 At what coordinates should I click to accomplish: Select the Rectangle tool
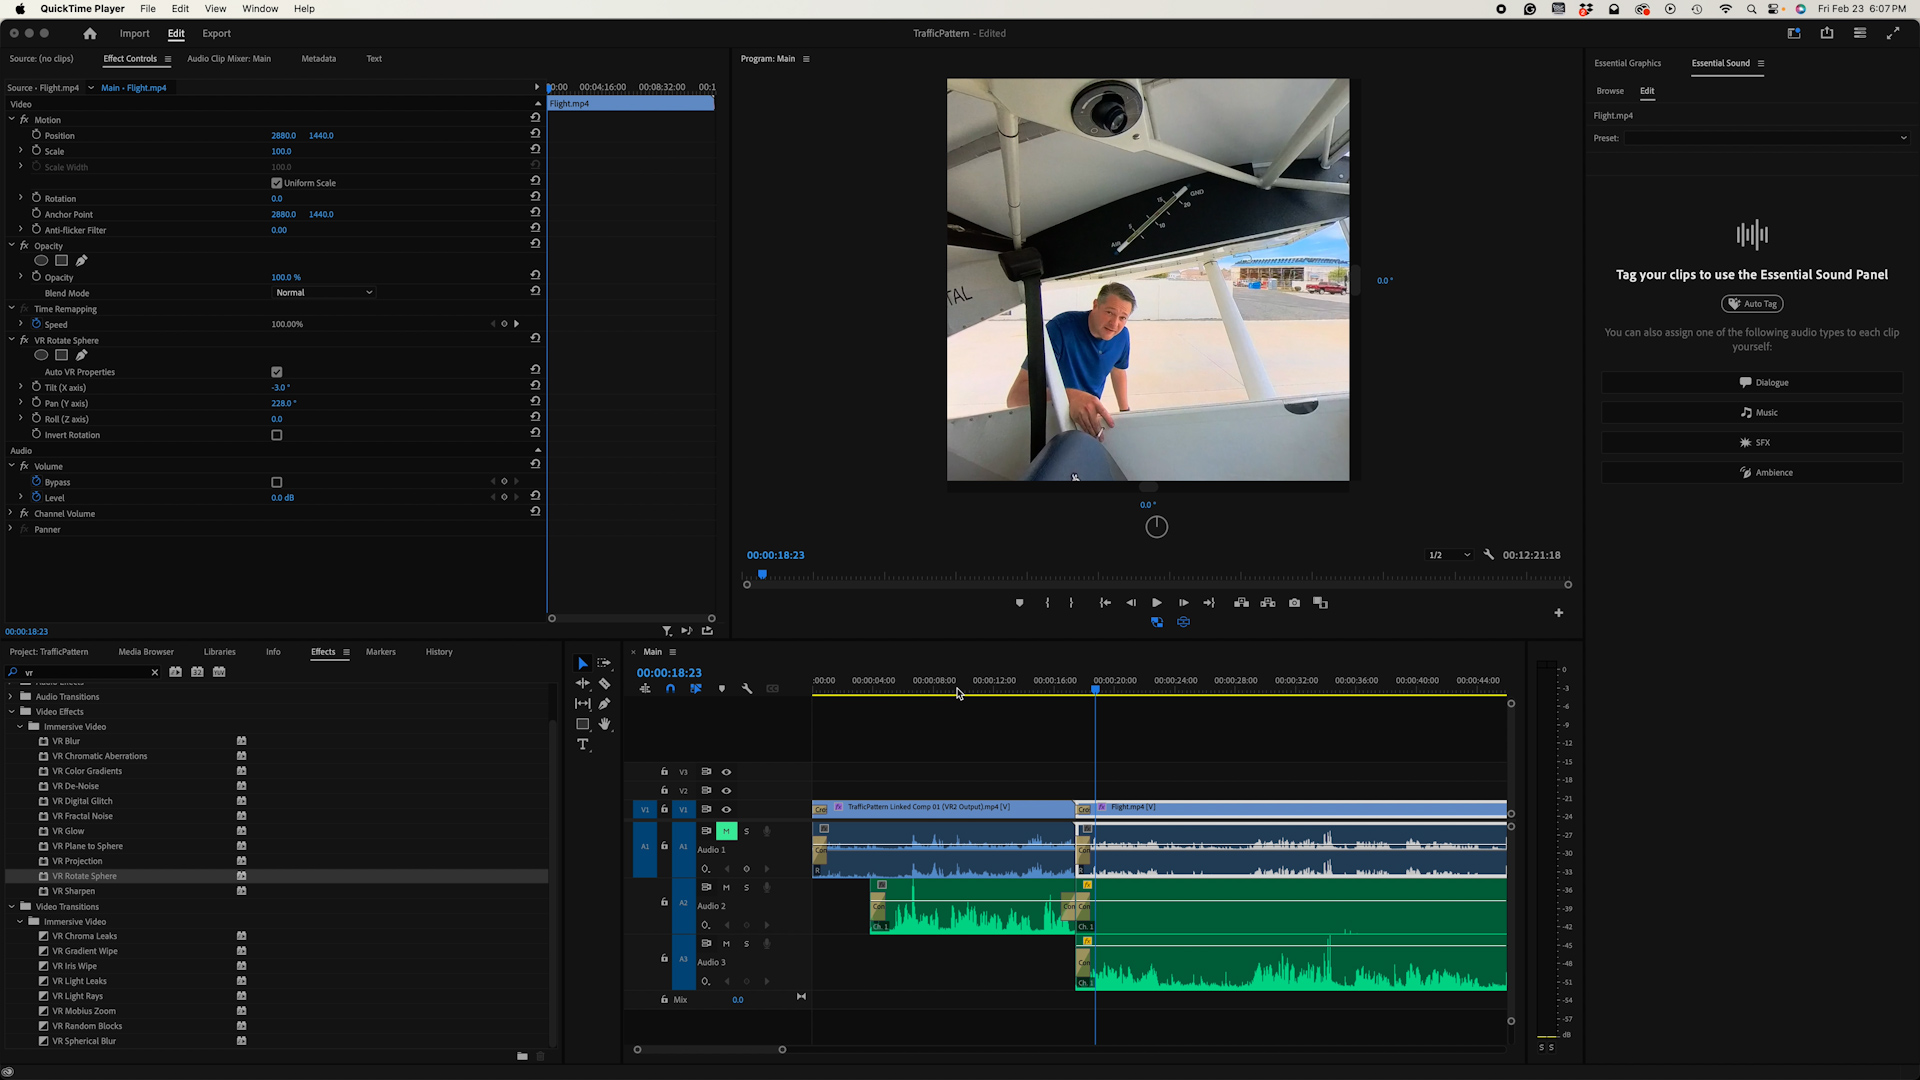click(x=583, y=724)
